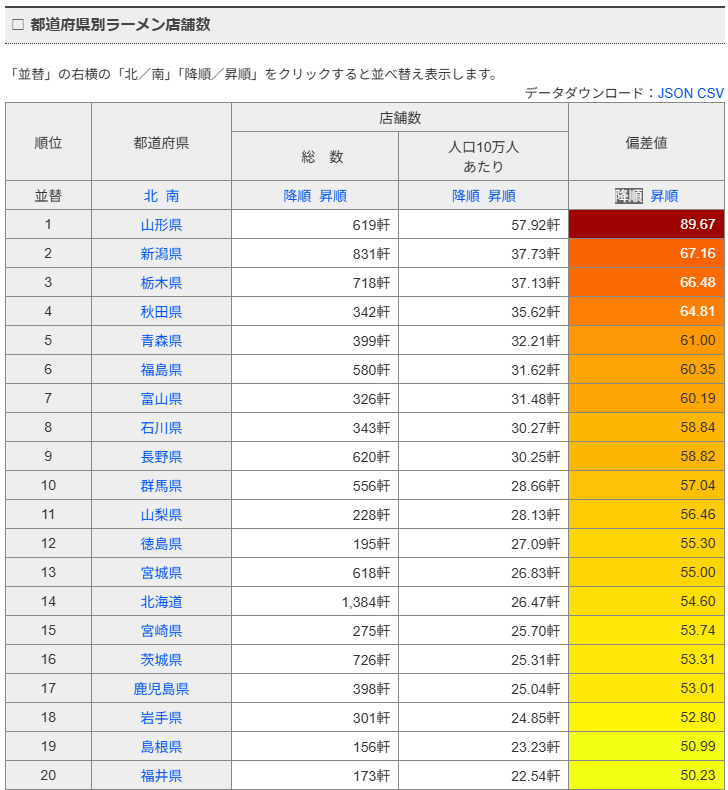Screen dimensions: 728x790
Task: Click rank number 10 cell
Action: pos(48,485)
